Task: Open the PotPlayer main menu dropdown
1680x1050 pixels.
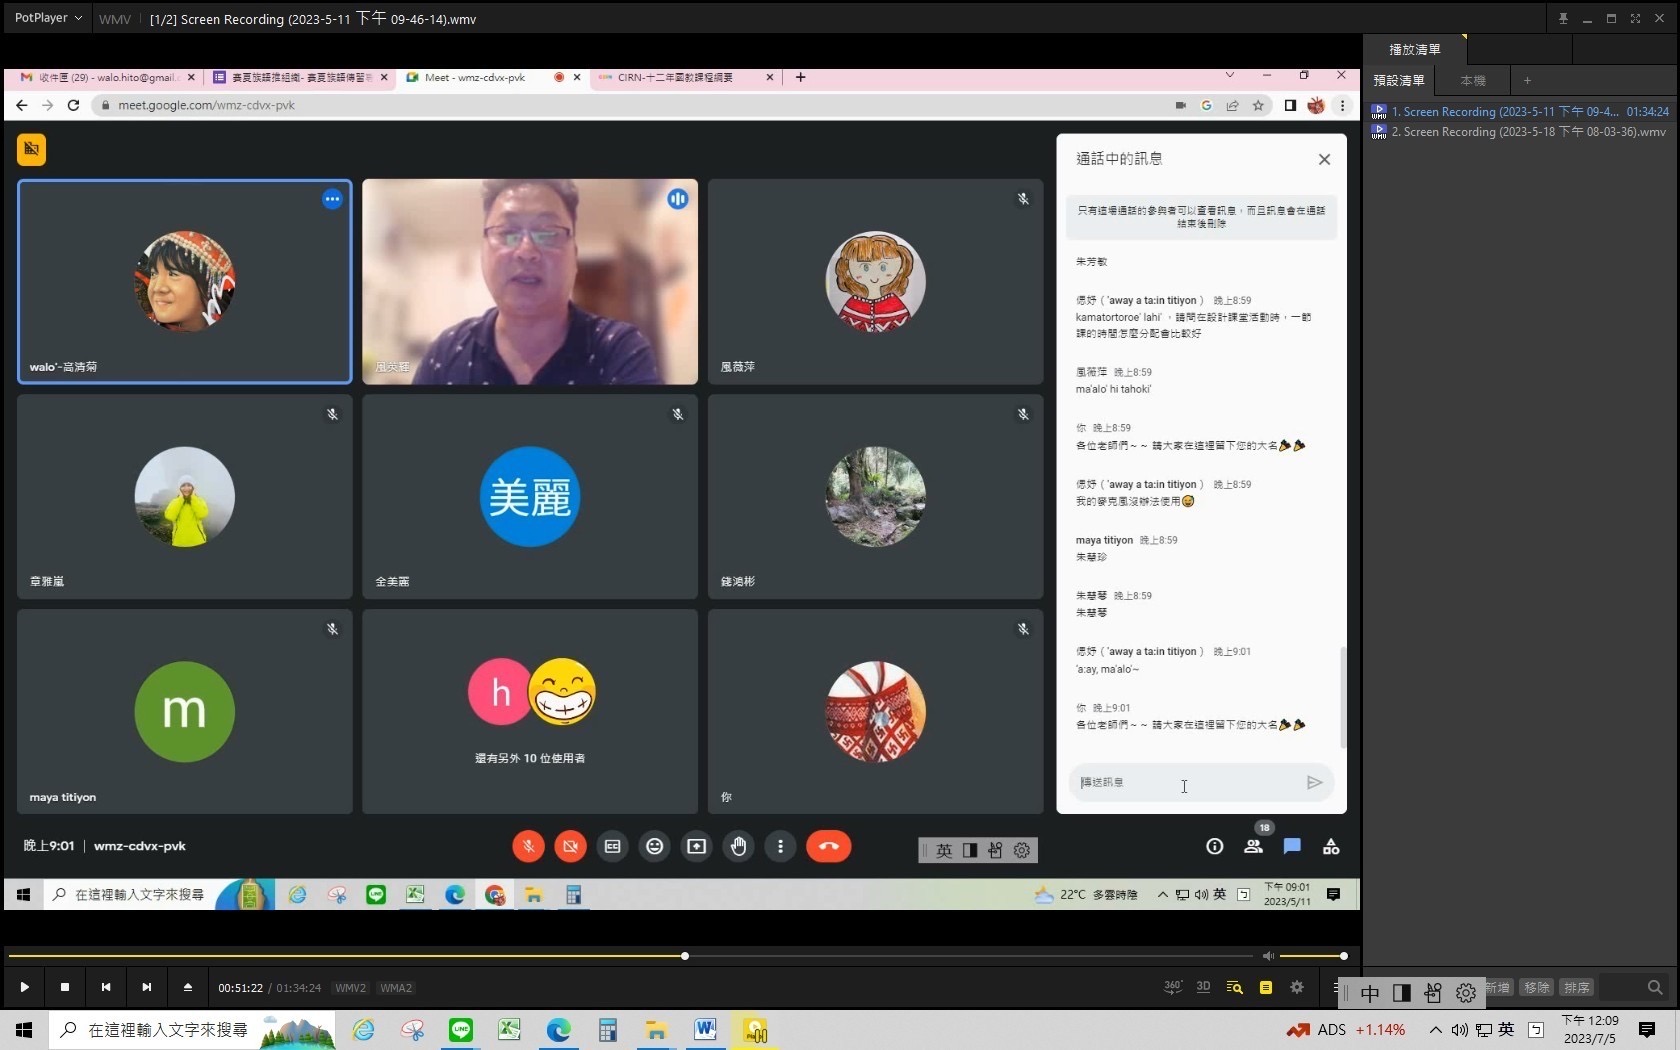Action: coord(48,18)
